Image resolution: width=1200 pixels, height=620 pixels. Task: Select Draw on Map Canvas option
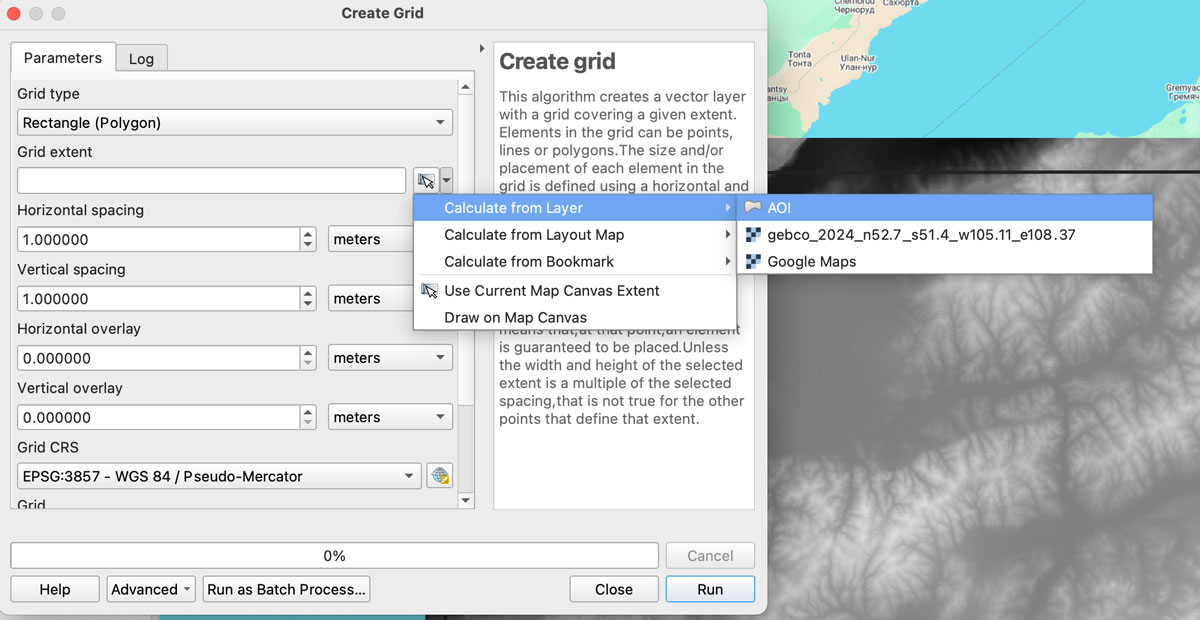(x=515, y=318)
